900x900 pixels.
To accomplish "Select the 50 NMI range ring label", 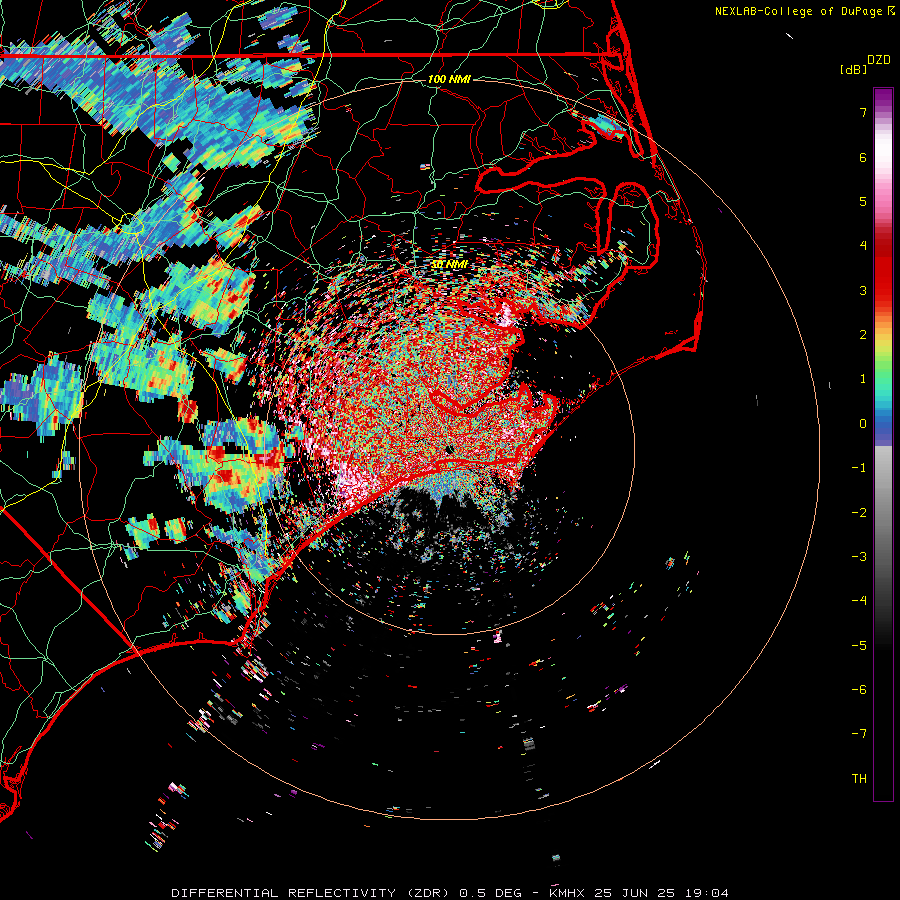I will (x=449, y=265).
